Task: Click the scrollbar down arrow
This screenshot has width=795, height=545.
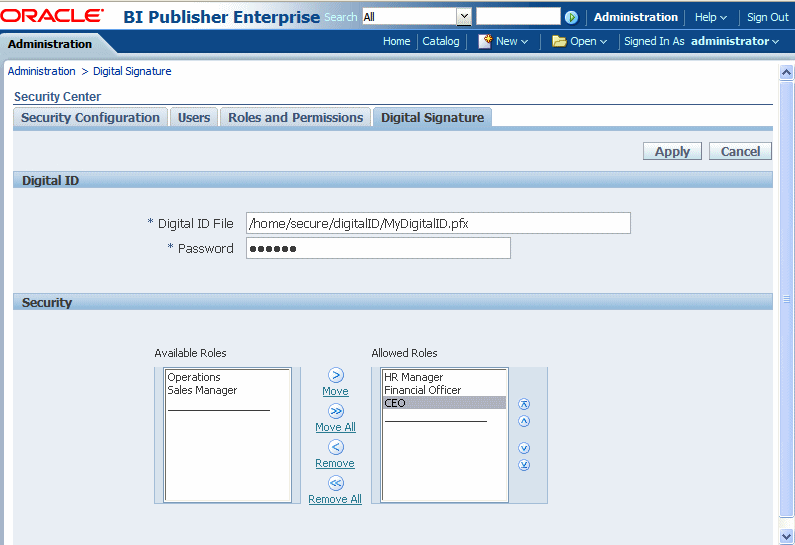Action: tap(786, 536)
